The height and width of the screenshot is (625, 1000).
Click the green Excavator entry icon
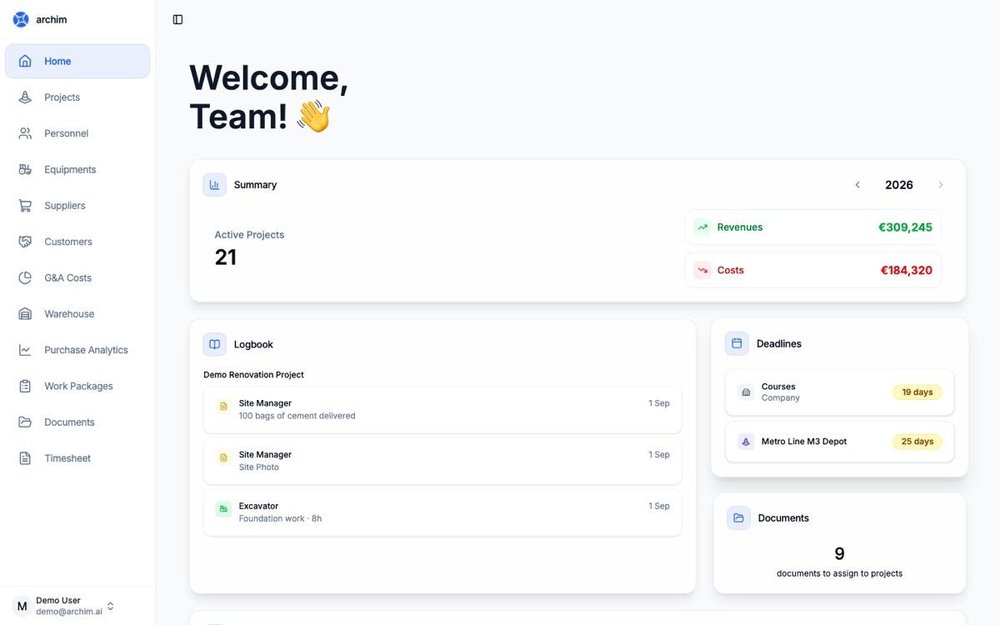pyautogui.click(x=223, y=509)
